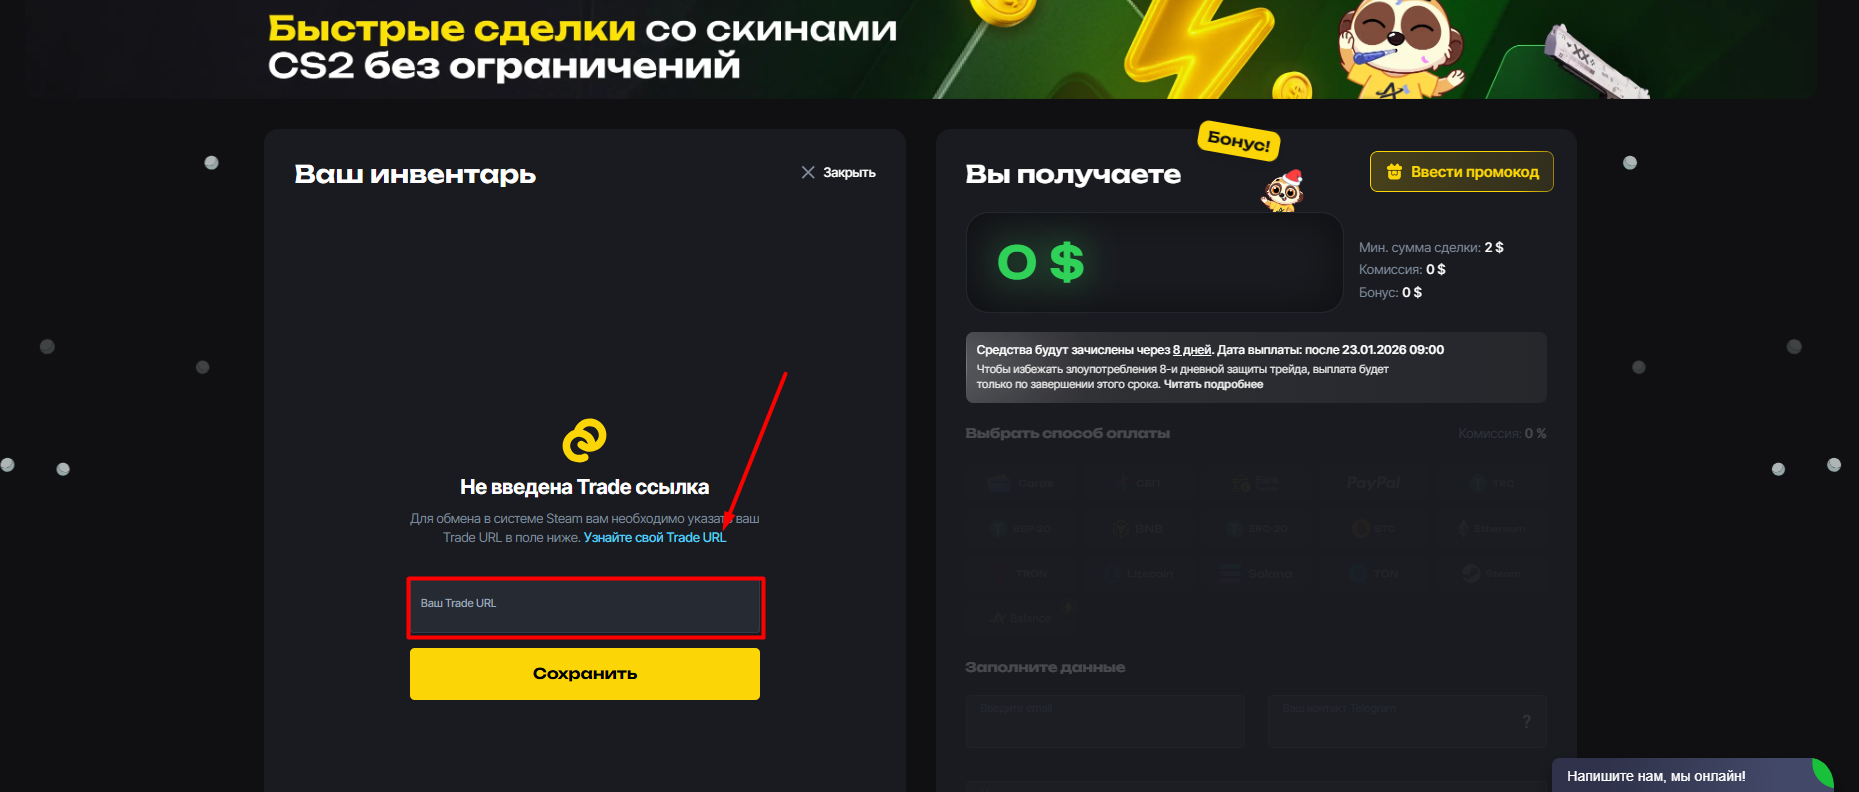This screenshot has width=1859, height=792.
Task: Choose the Balance payout option
Action: pyautogui.click(x=1021, y=618)
